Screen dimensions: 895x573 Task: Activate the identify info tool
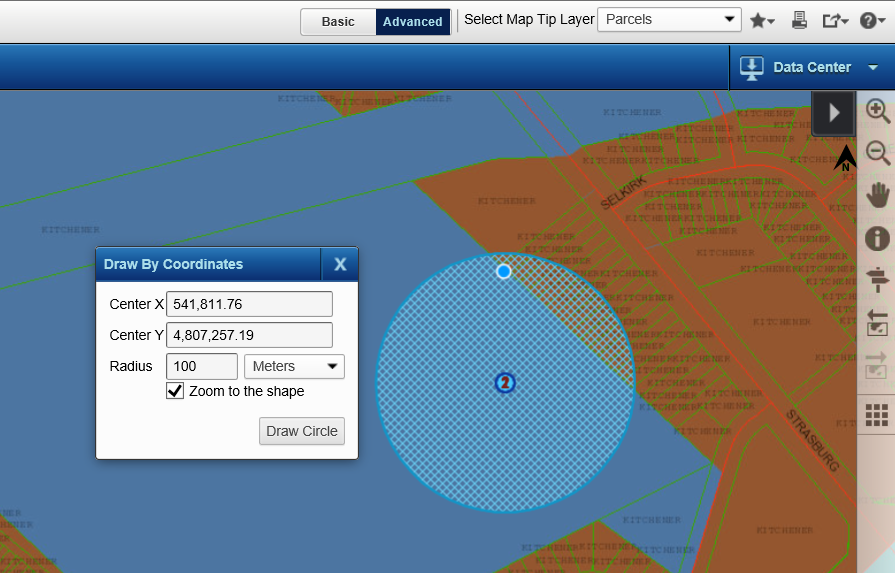(877, 238)
